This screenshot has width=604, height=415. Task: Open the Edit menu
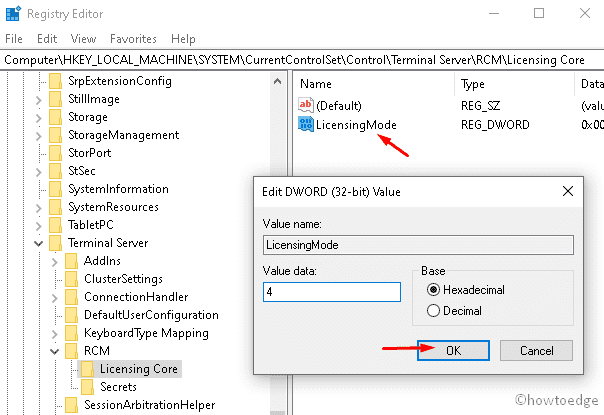[x=45, y=39]
